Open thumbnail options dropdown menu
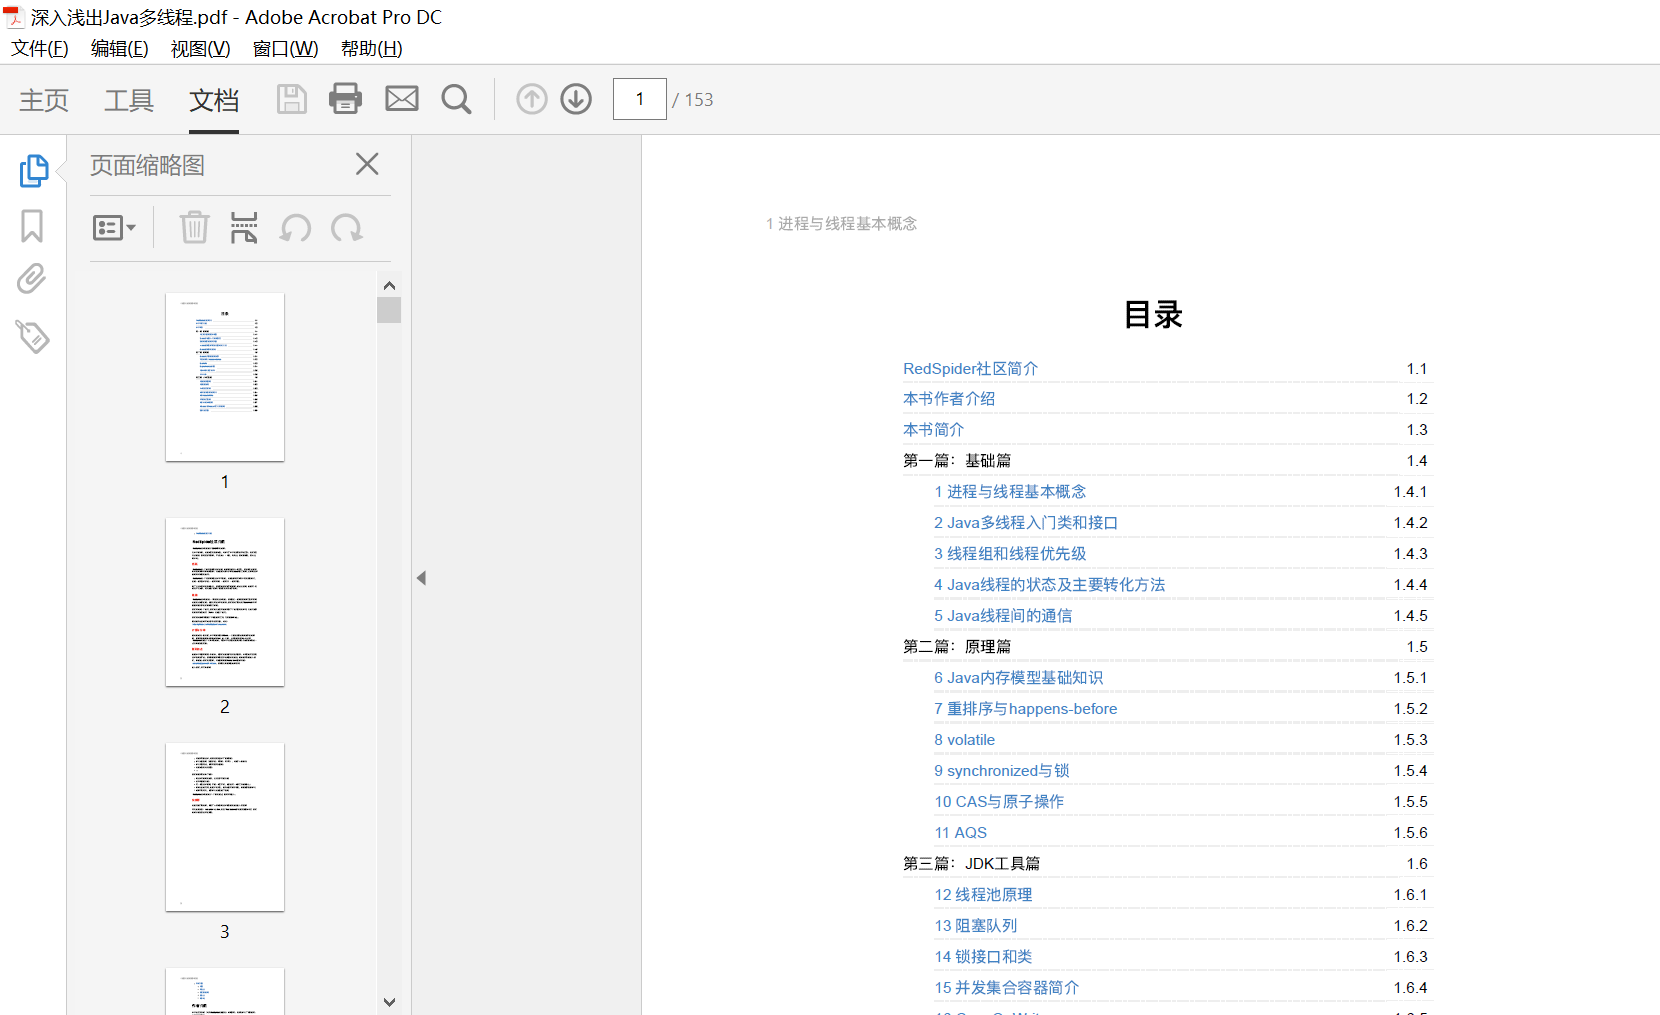 (114, 228)
